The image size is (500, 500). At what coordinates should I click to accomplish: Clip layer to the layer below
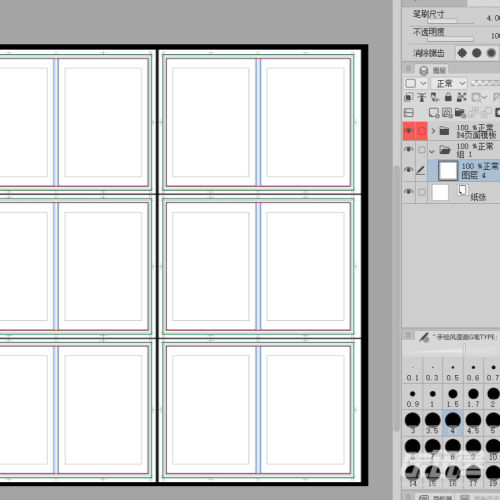coord(408,97)
